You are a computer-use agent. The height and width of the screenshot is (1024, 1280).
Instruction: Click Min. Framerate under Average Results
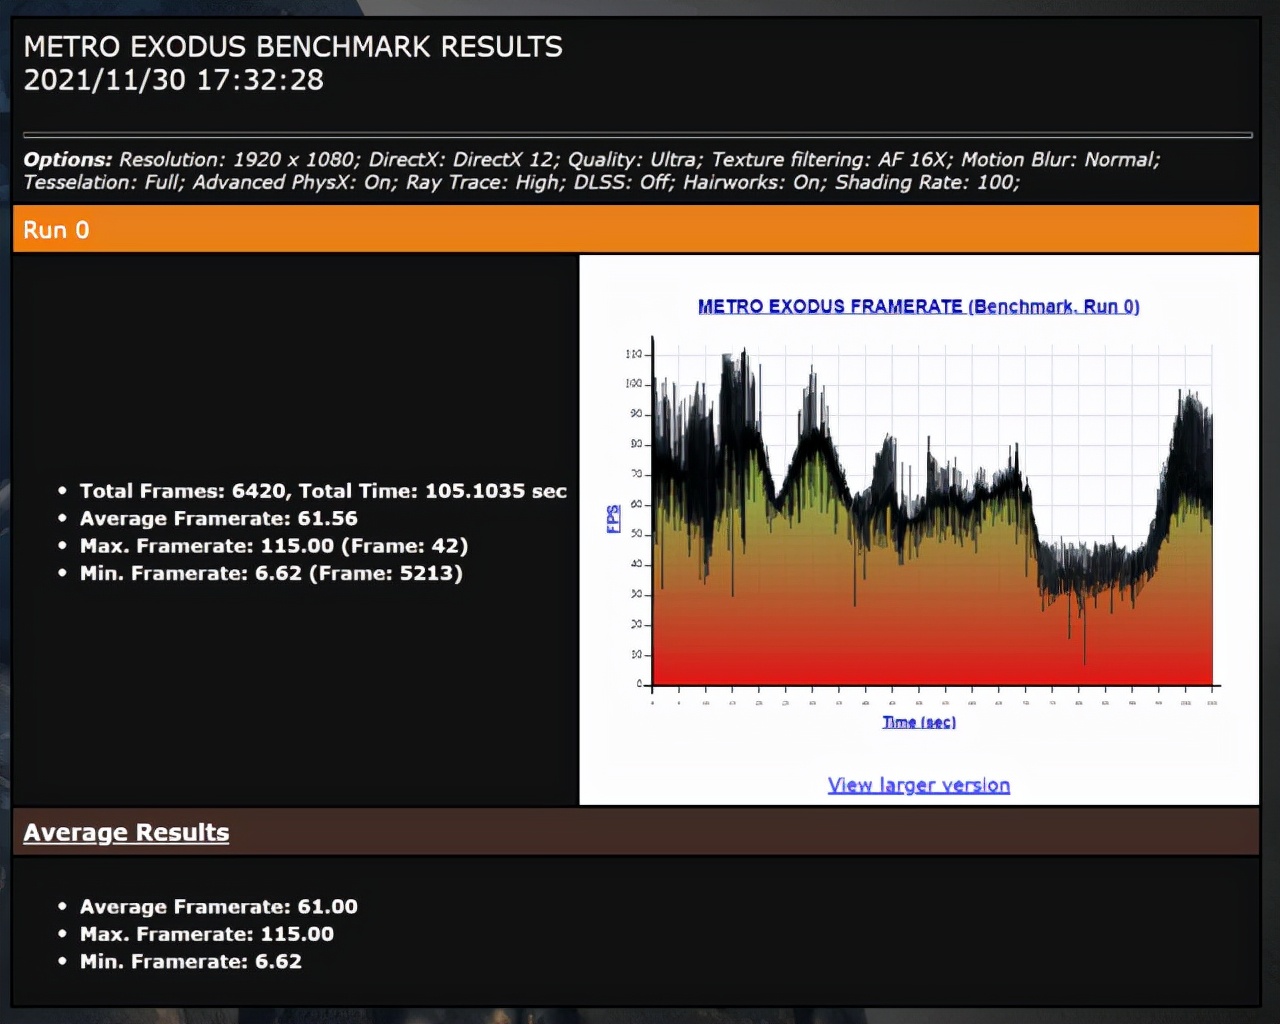pyautogui.click(x=190, y=961)
